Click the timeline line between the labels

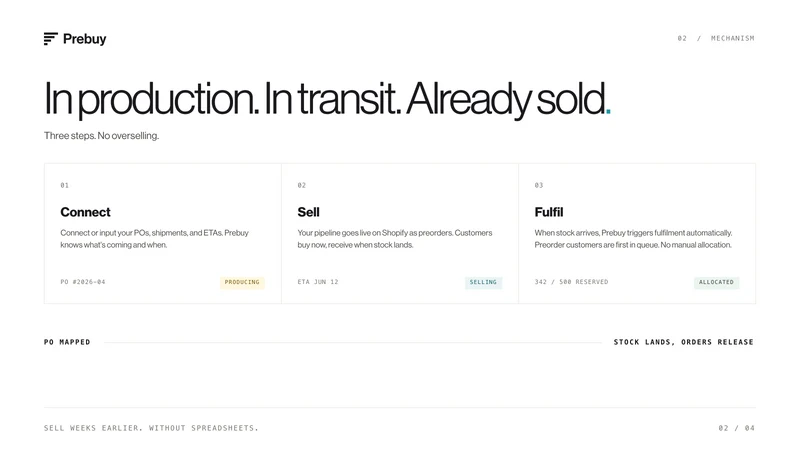pyautogui.click(x=353, y=342)
